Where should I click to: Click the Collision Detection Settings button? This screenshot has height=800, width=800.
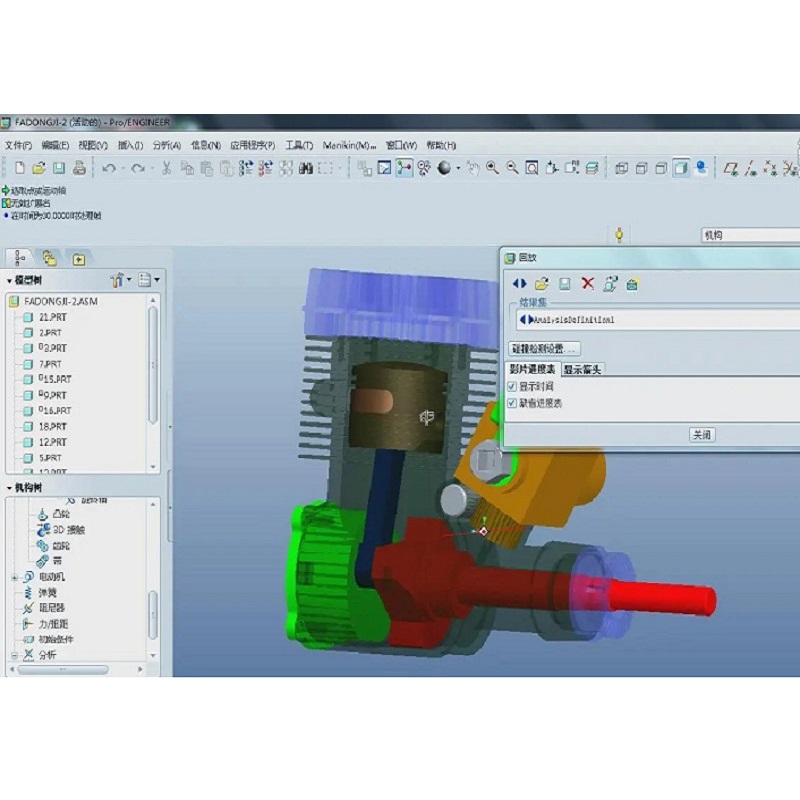pyautogui.click(x=544, y=349)
